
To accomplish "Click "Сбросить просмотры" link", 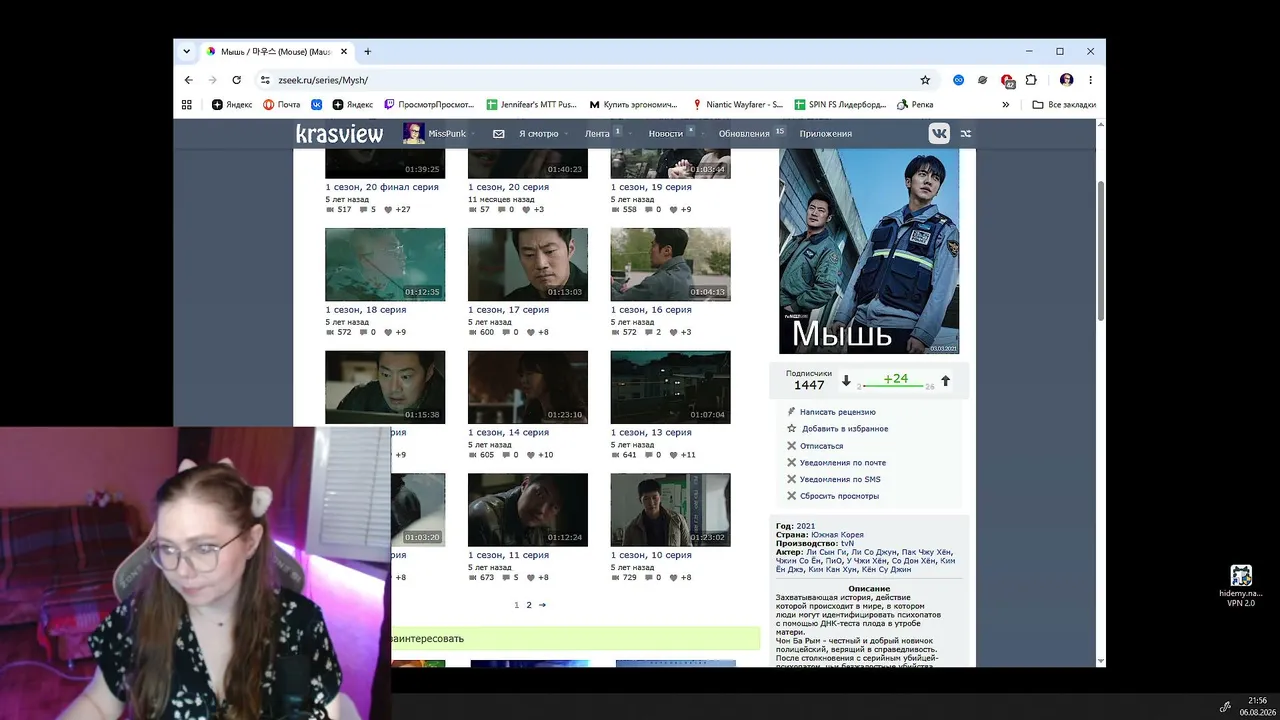I will point(840,496).
